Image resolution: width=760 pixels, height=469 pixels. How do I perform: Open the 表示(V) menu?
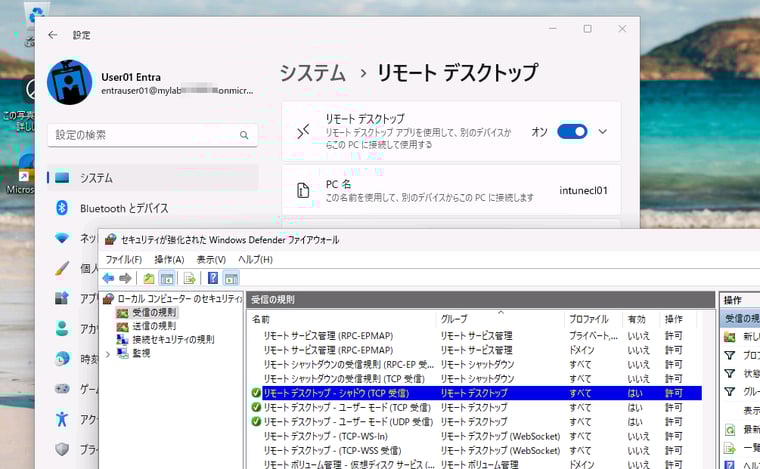coord(211,259)
